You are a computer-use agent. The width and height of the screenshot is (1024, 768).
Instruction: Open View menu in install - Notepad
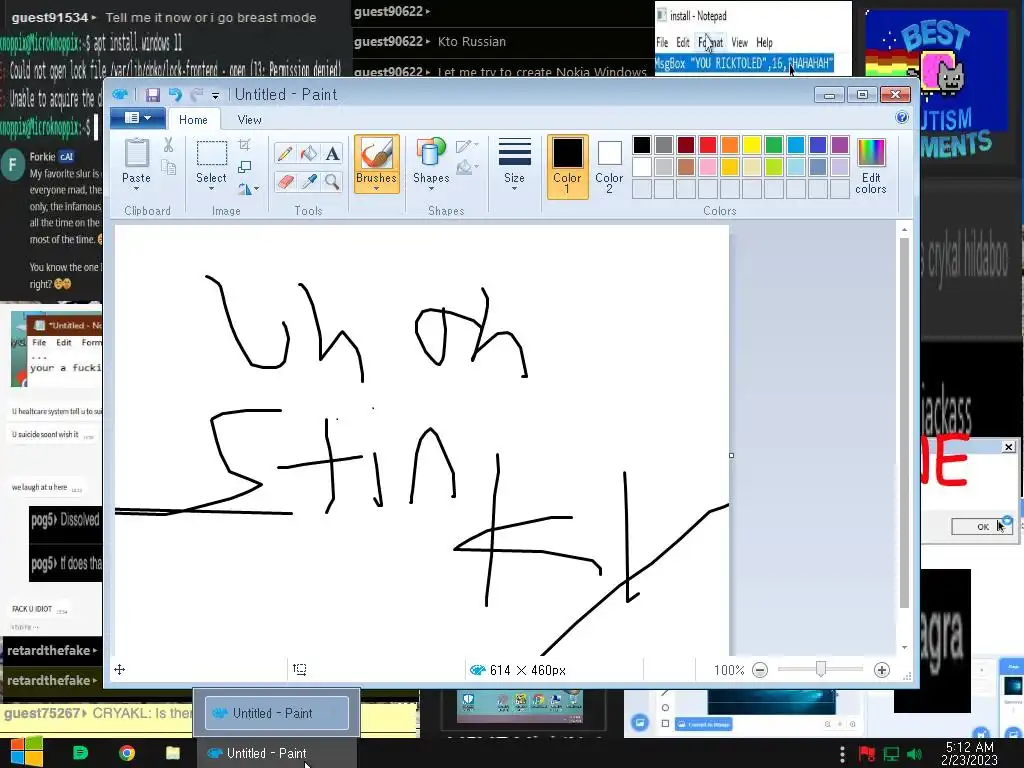pos(739,42)
